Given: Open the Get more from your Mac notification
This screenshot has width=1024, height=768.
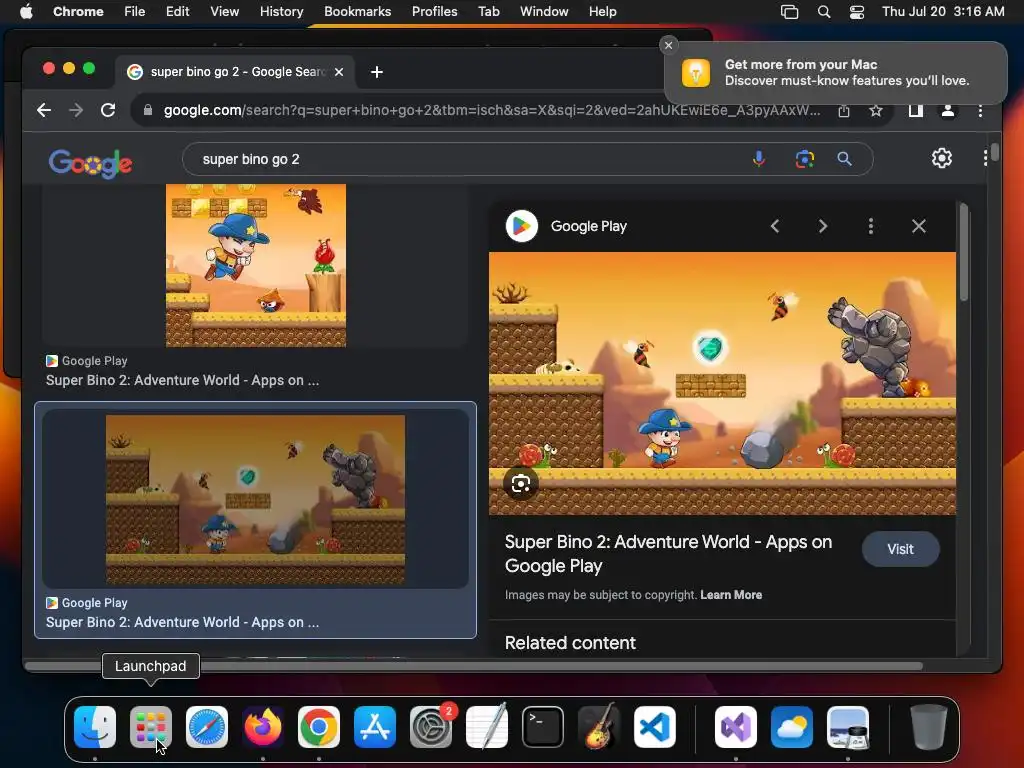Looking at the screenshot, I should (836, 72).
